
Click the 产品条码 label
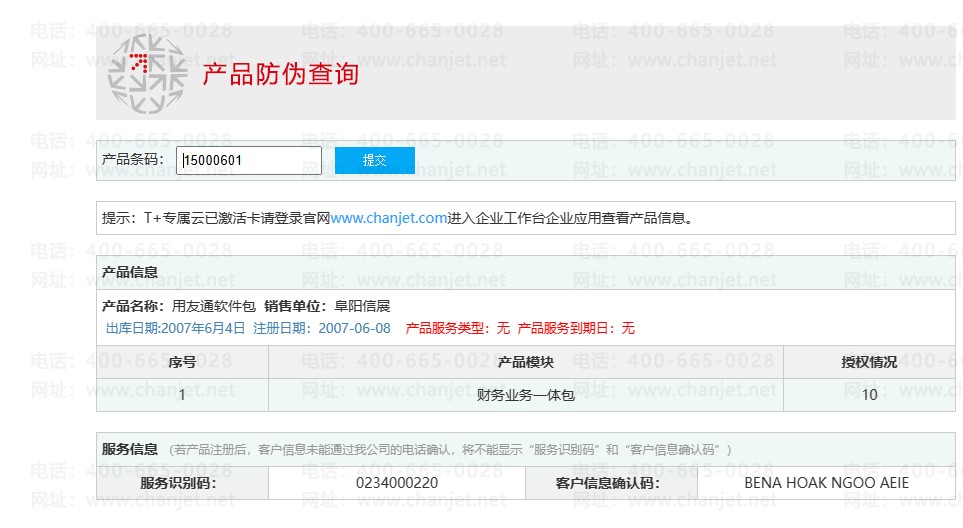(133, 160)
